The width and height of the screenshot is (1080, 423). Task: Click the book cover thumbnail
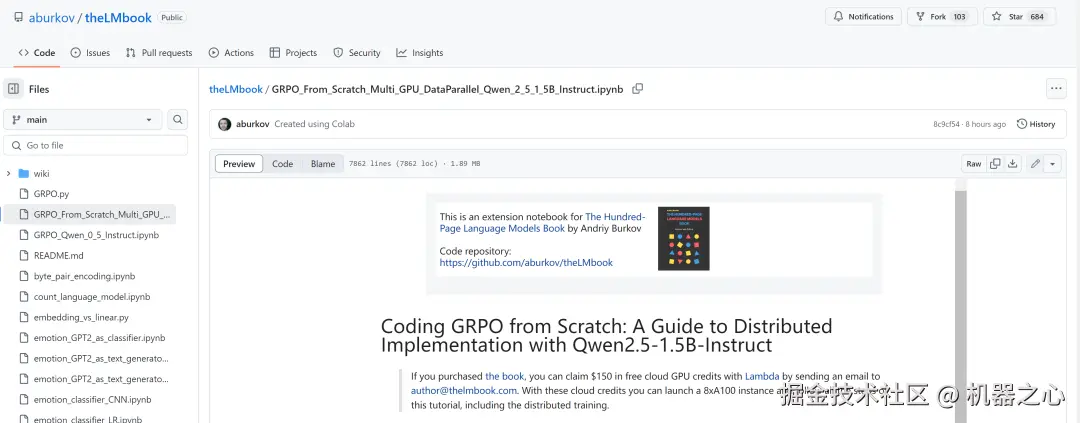(x=683, y=238)
